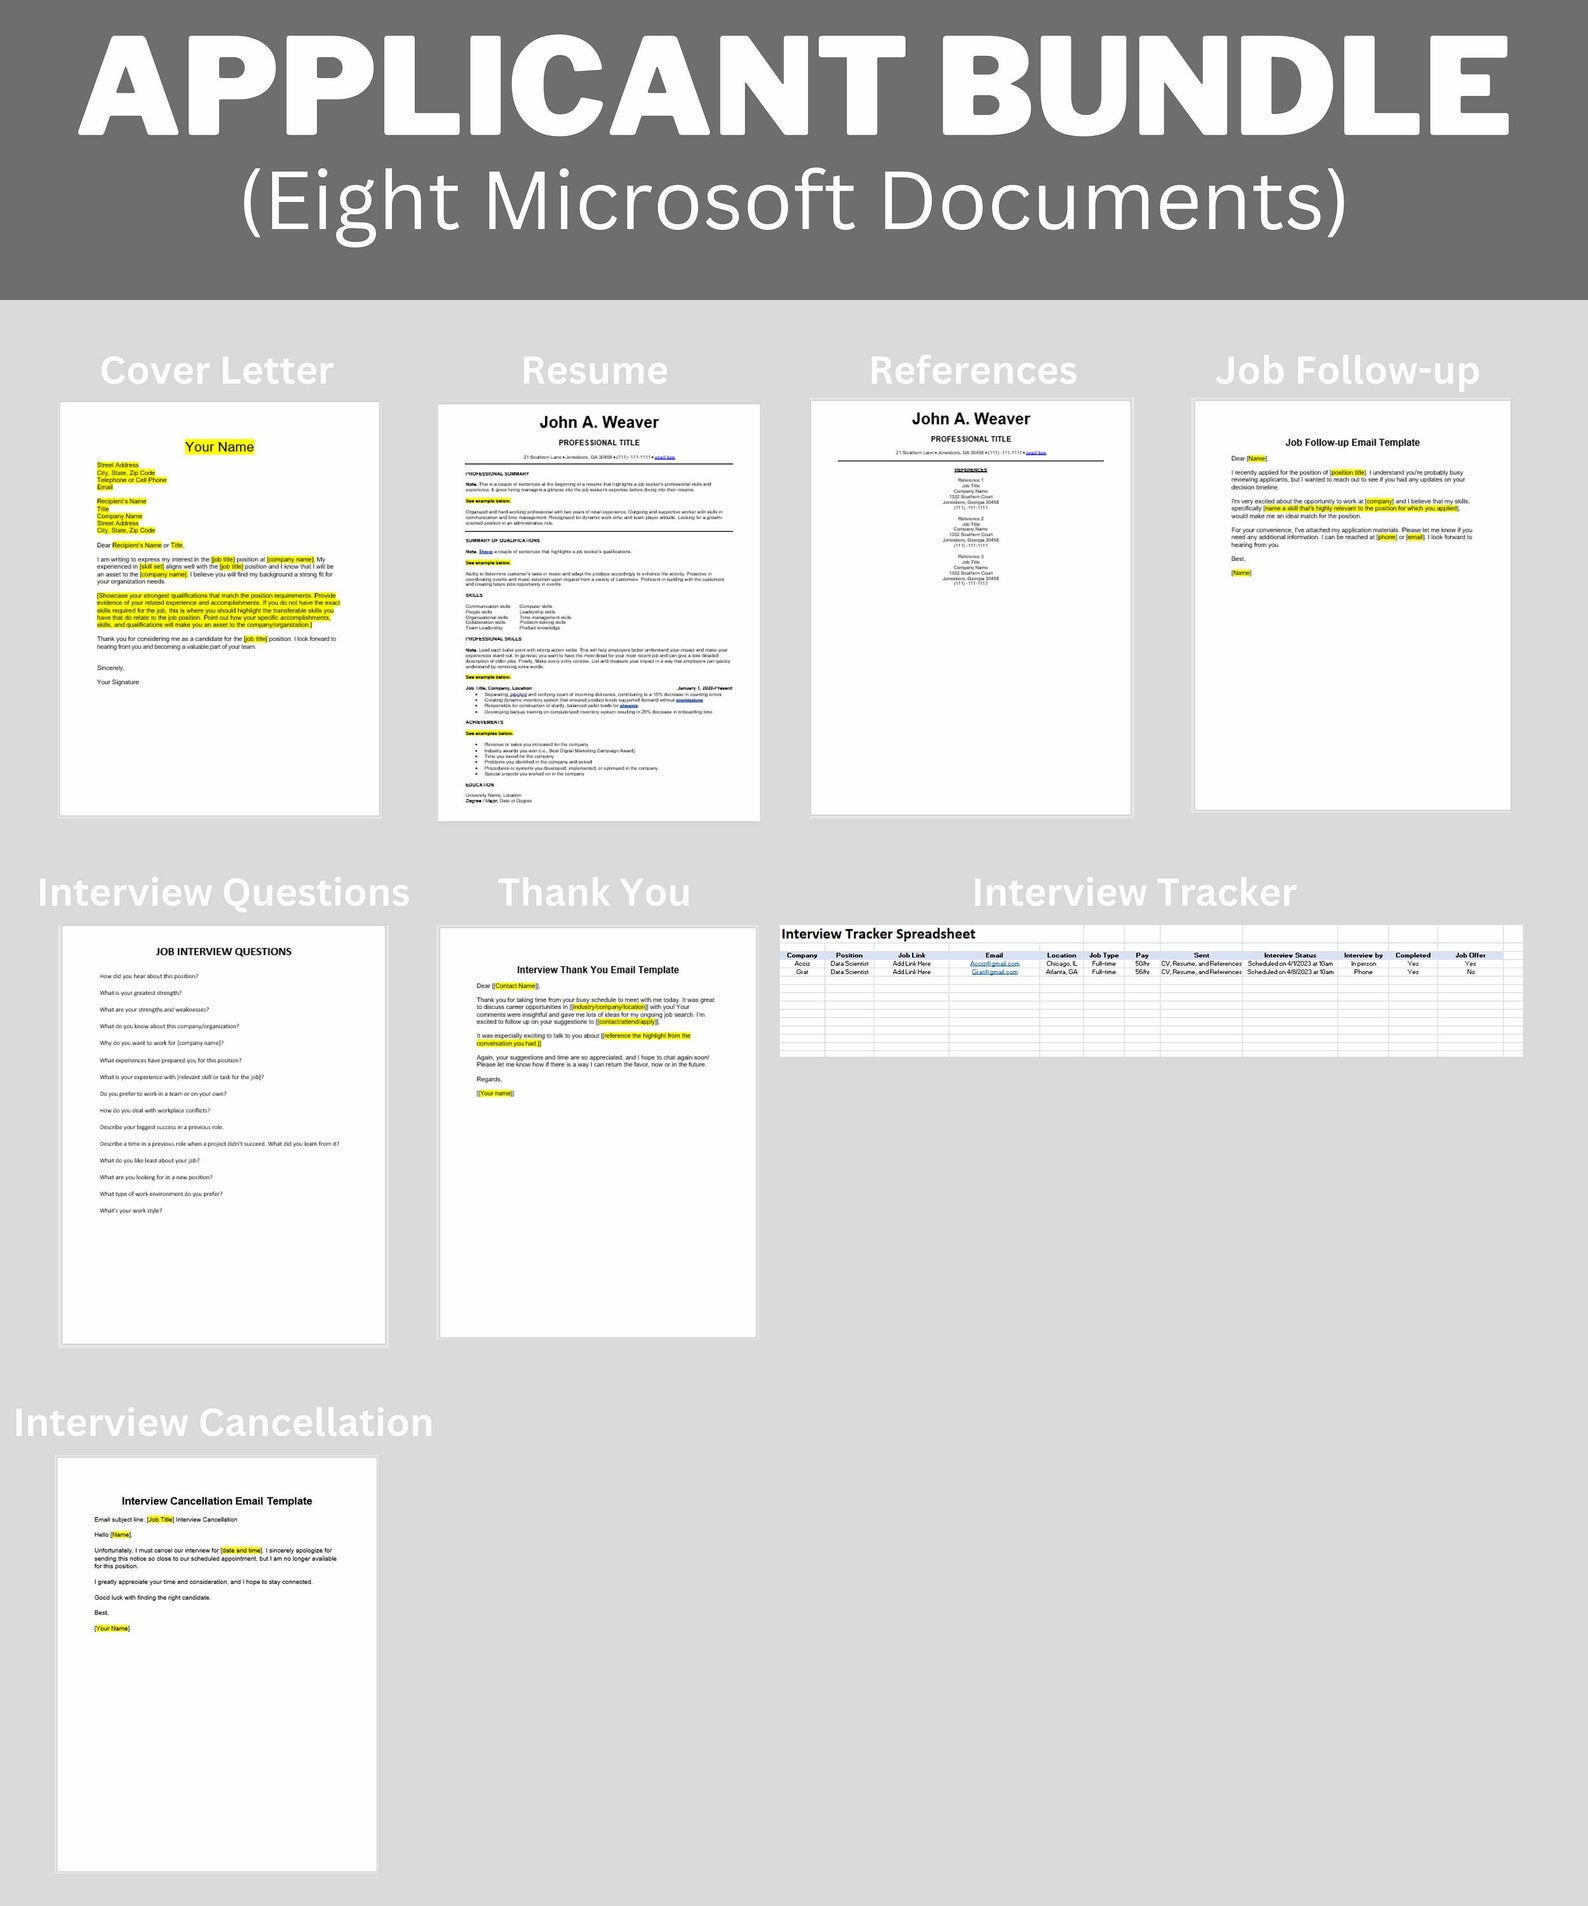Click the 'Interview Tracker' heading label
This screenshot has width=1588, height=1906.
click(1134, 892)
